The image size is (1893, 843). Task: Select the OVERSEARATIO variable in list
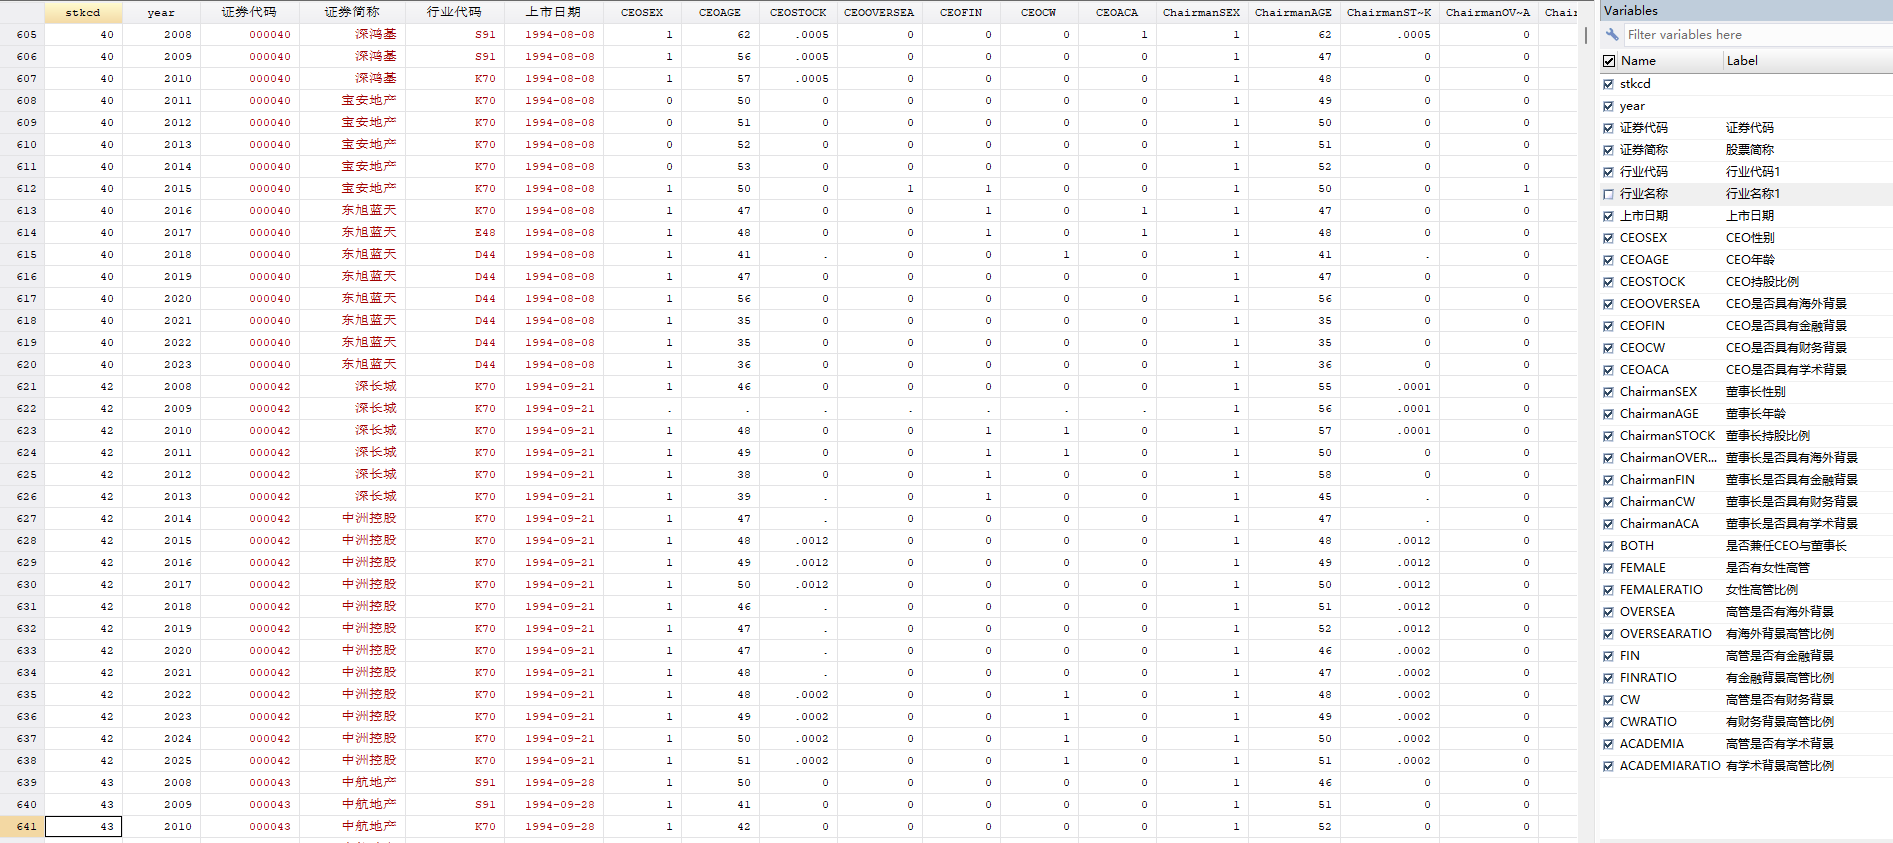pyautogui.click(x=1666, y=634)
